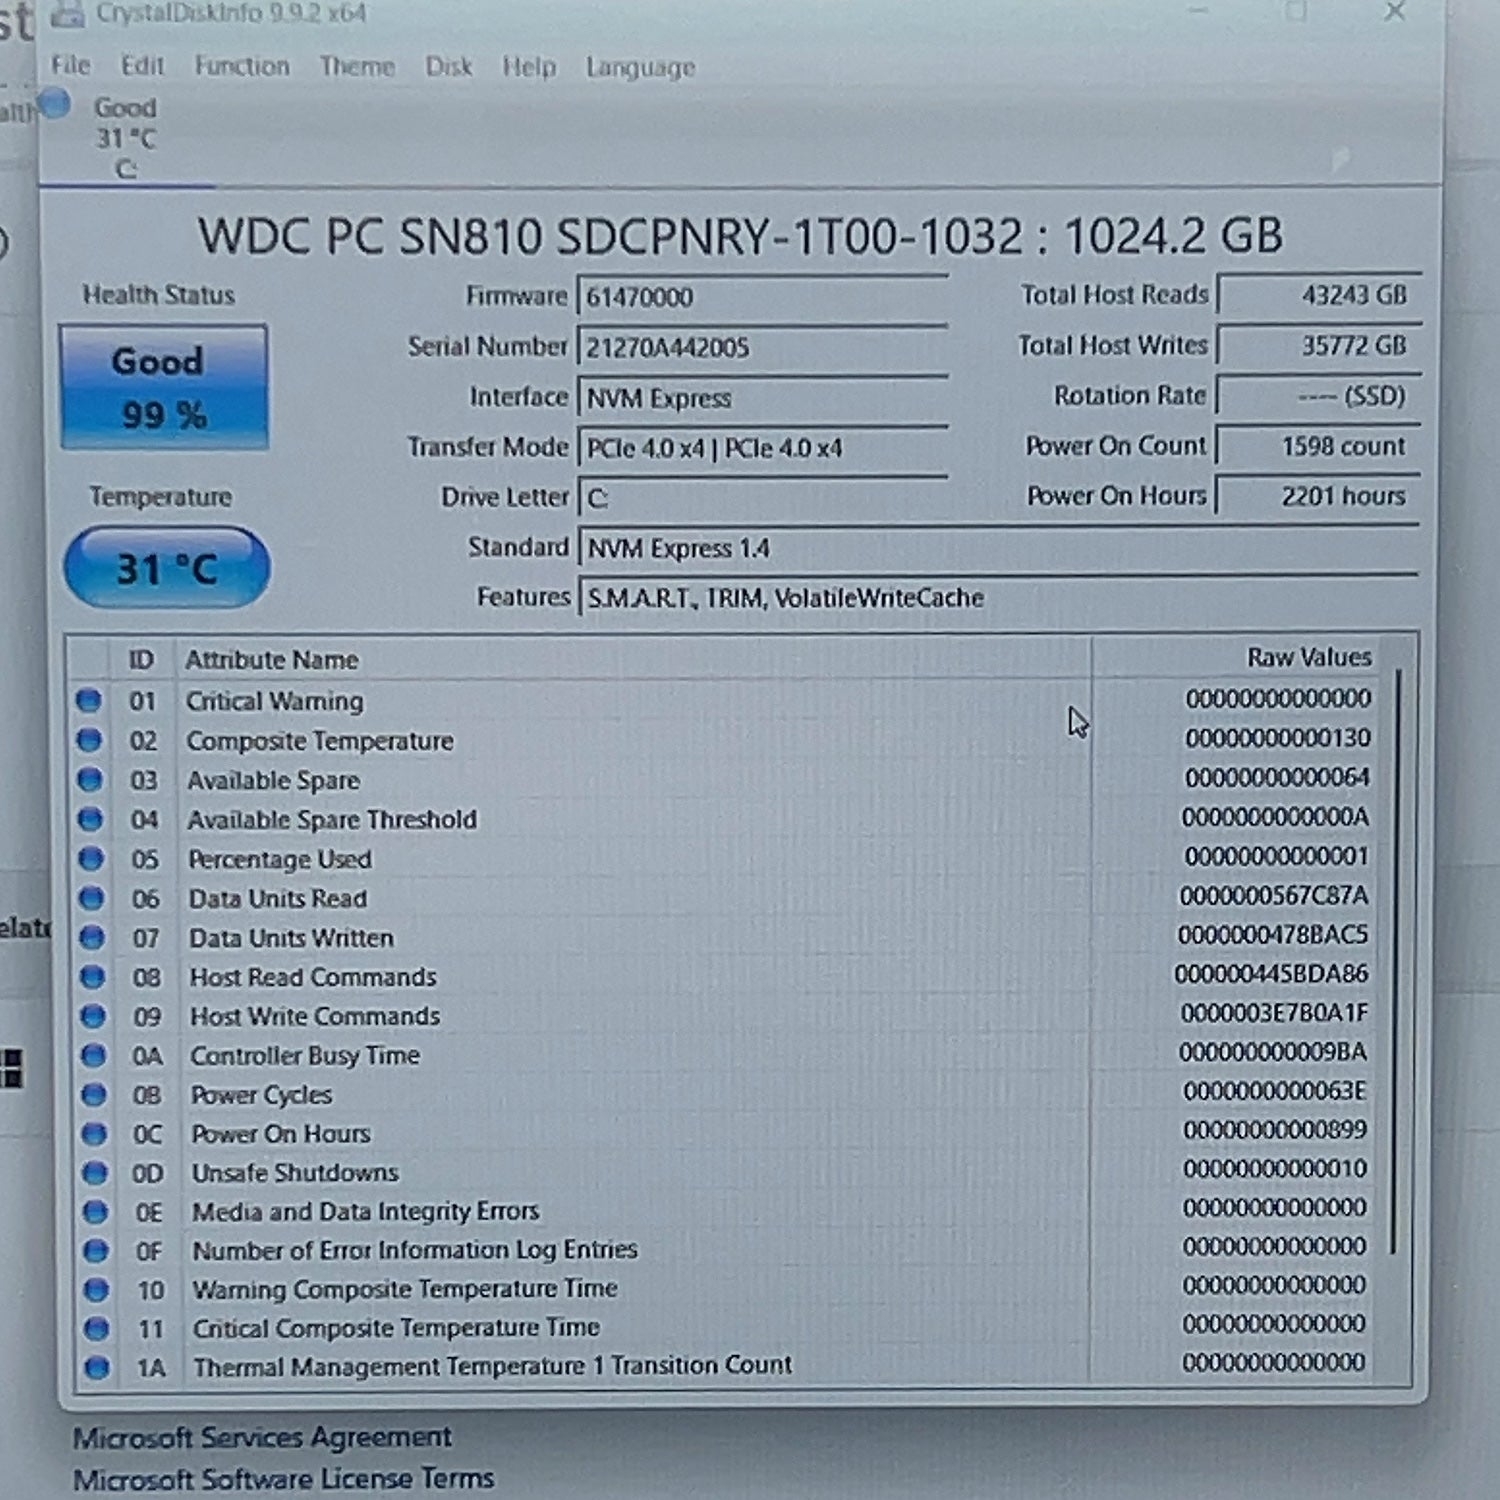Open Microsoft Services Agreement link in background window

(262, 1437)
